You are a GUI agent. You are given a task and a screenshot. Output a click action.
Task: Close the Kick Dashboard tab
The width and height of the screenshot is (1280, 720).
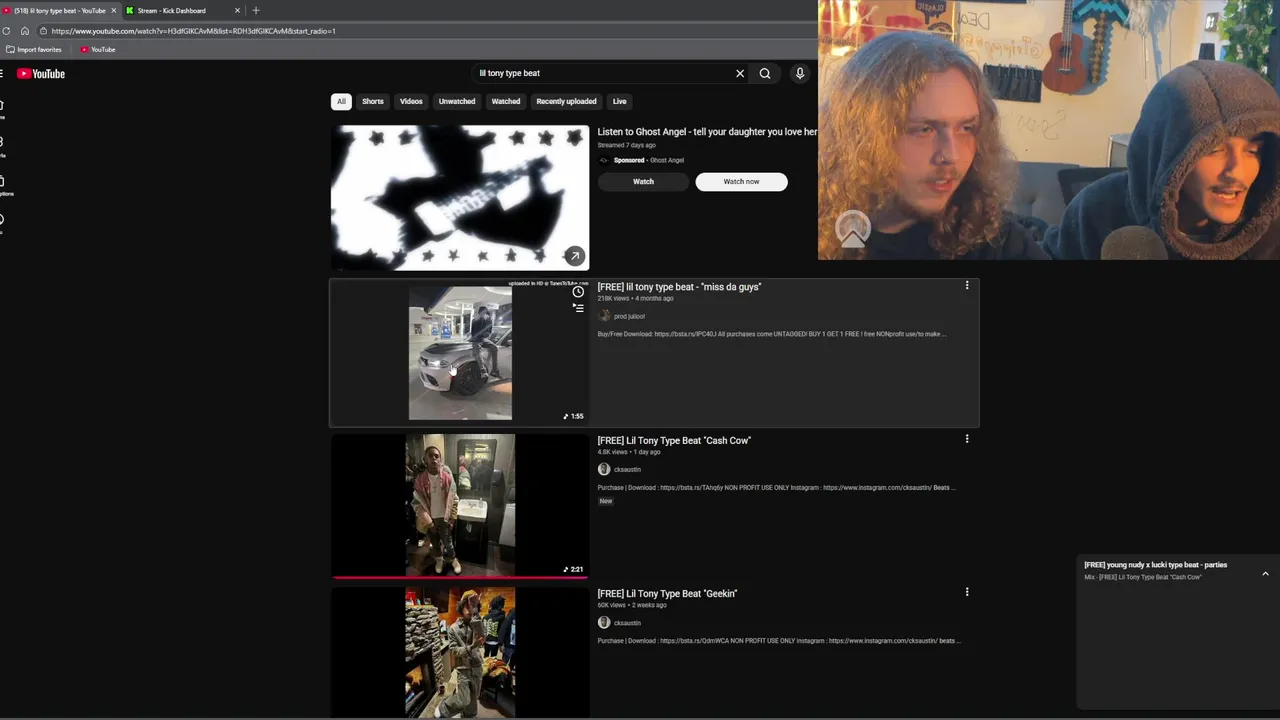pos(237,10)
